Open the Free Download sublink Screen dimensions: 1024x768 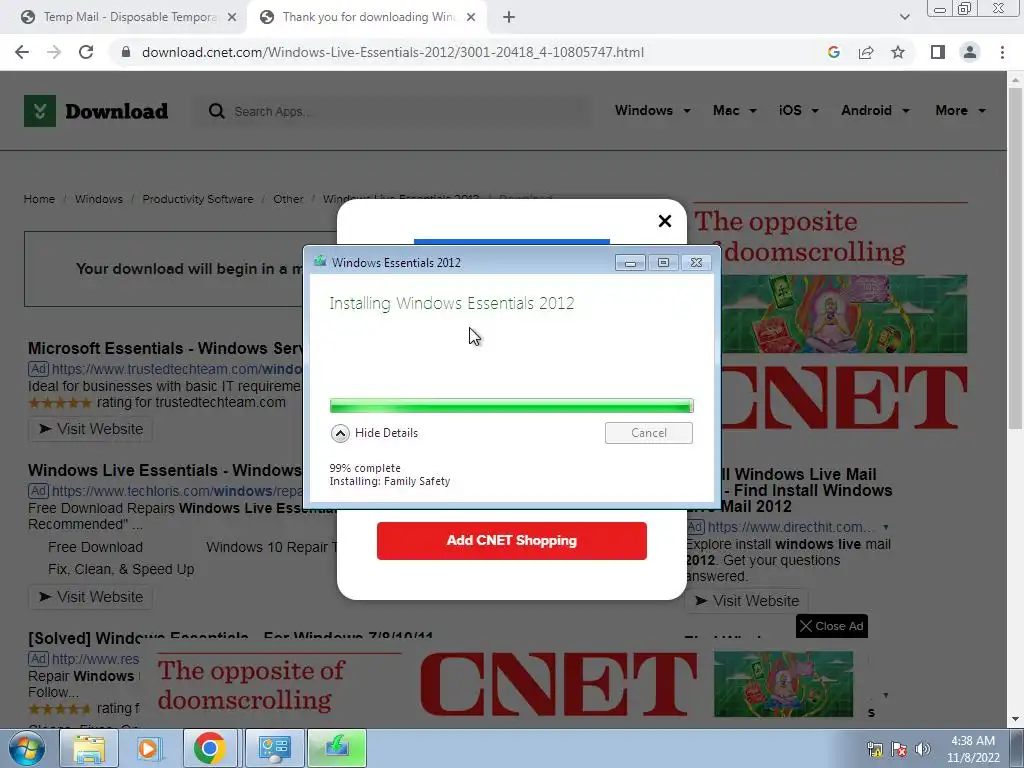95,547
